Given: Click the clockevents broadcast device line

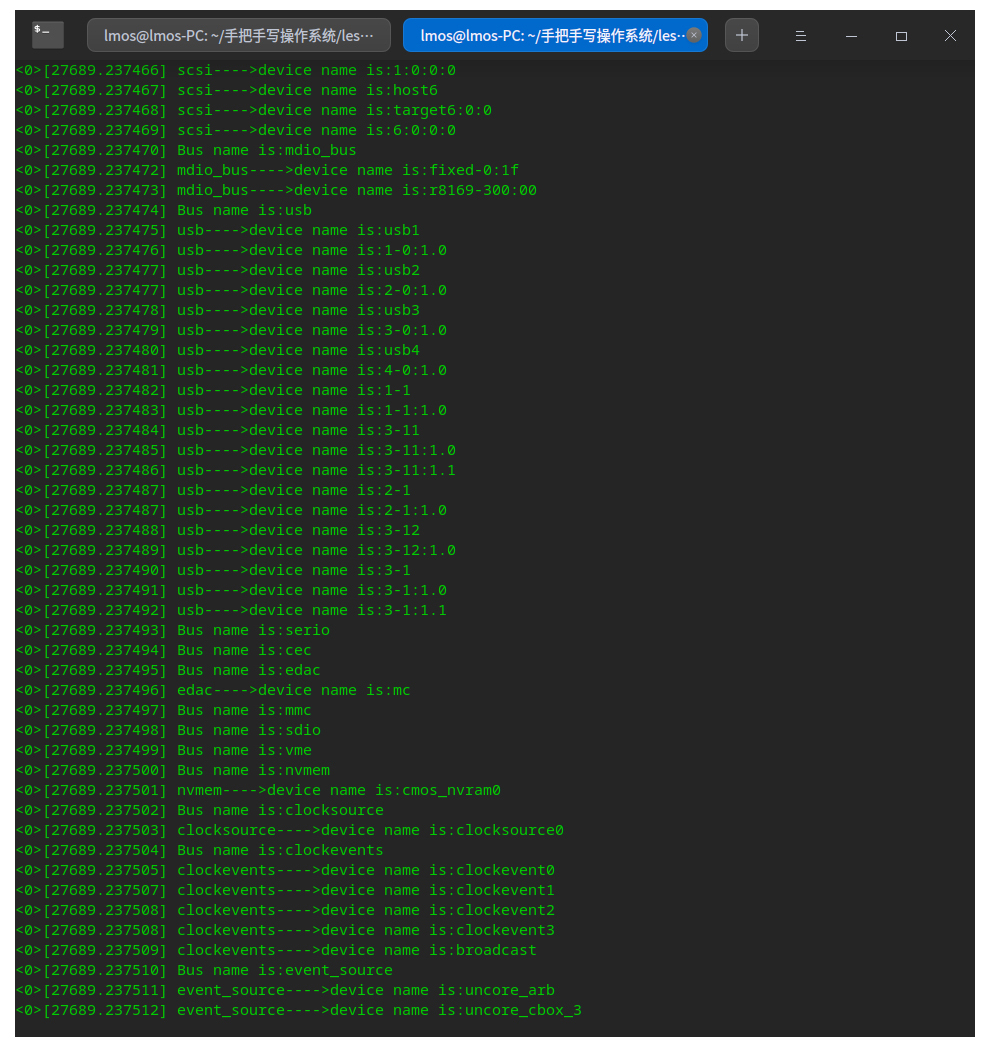Looking at the screenshot, I should 356,950.
